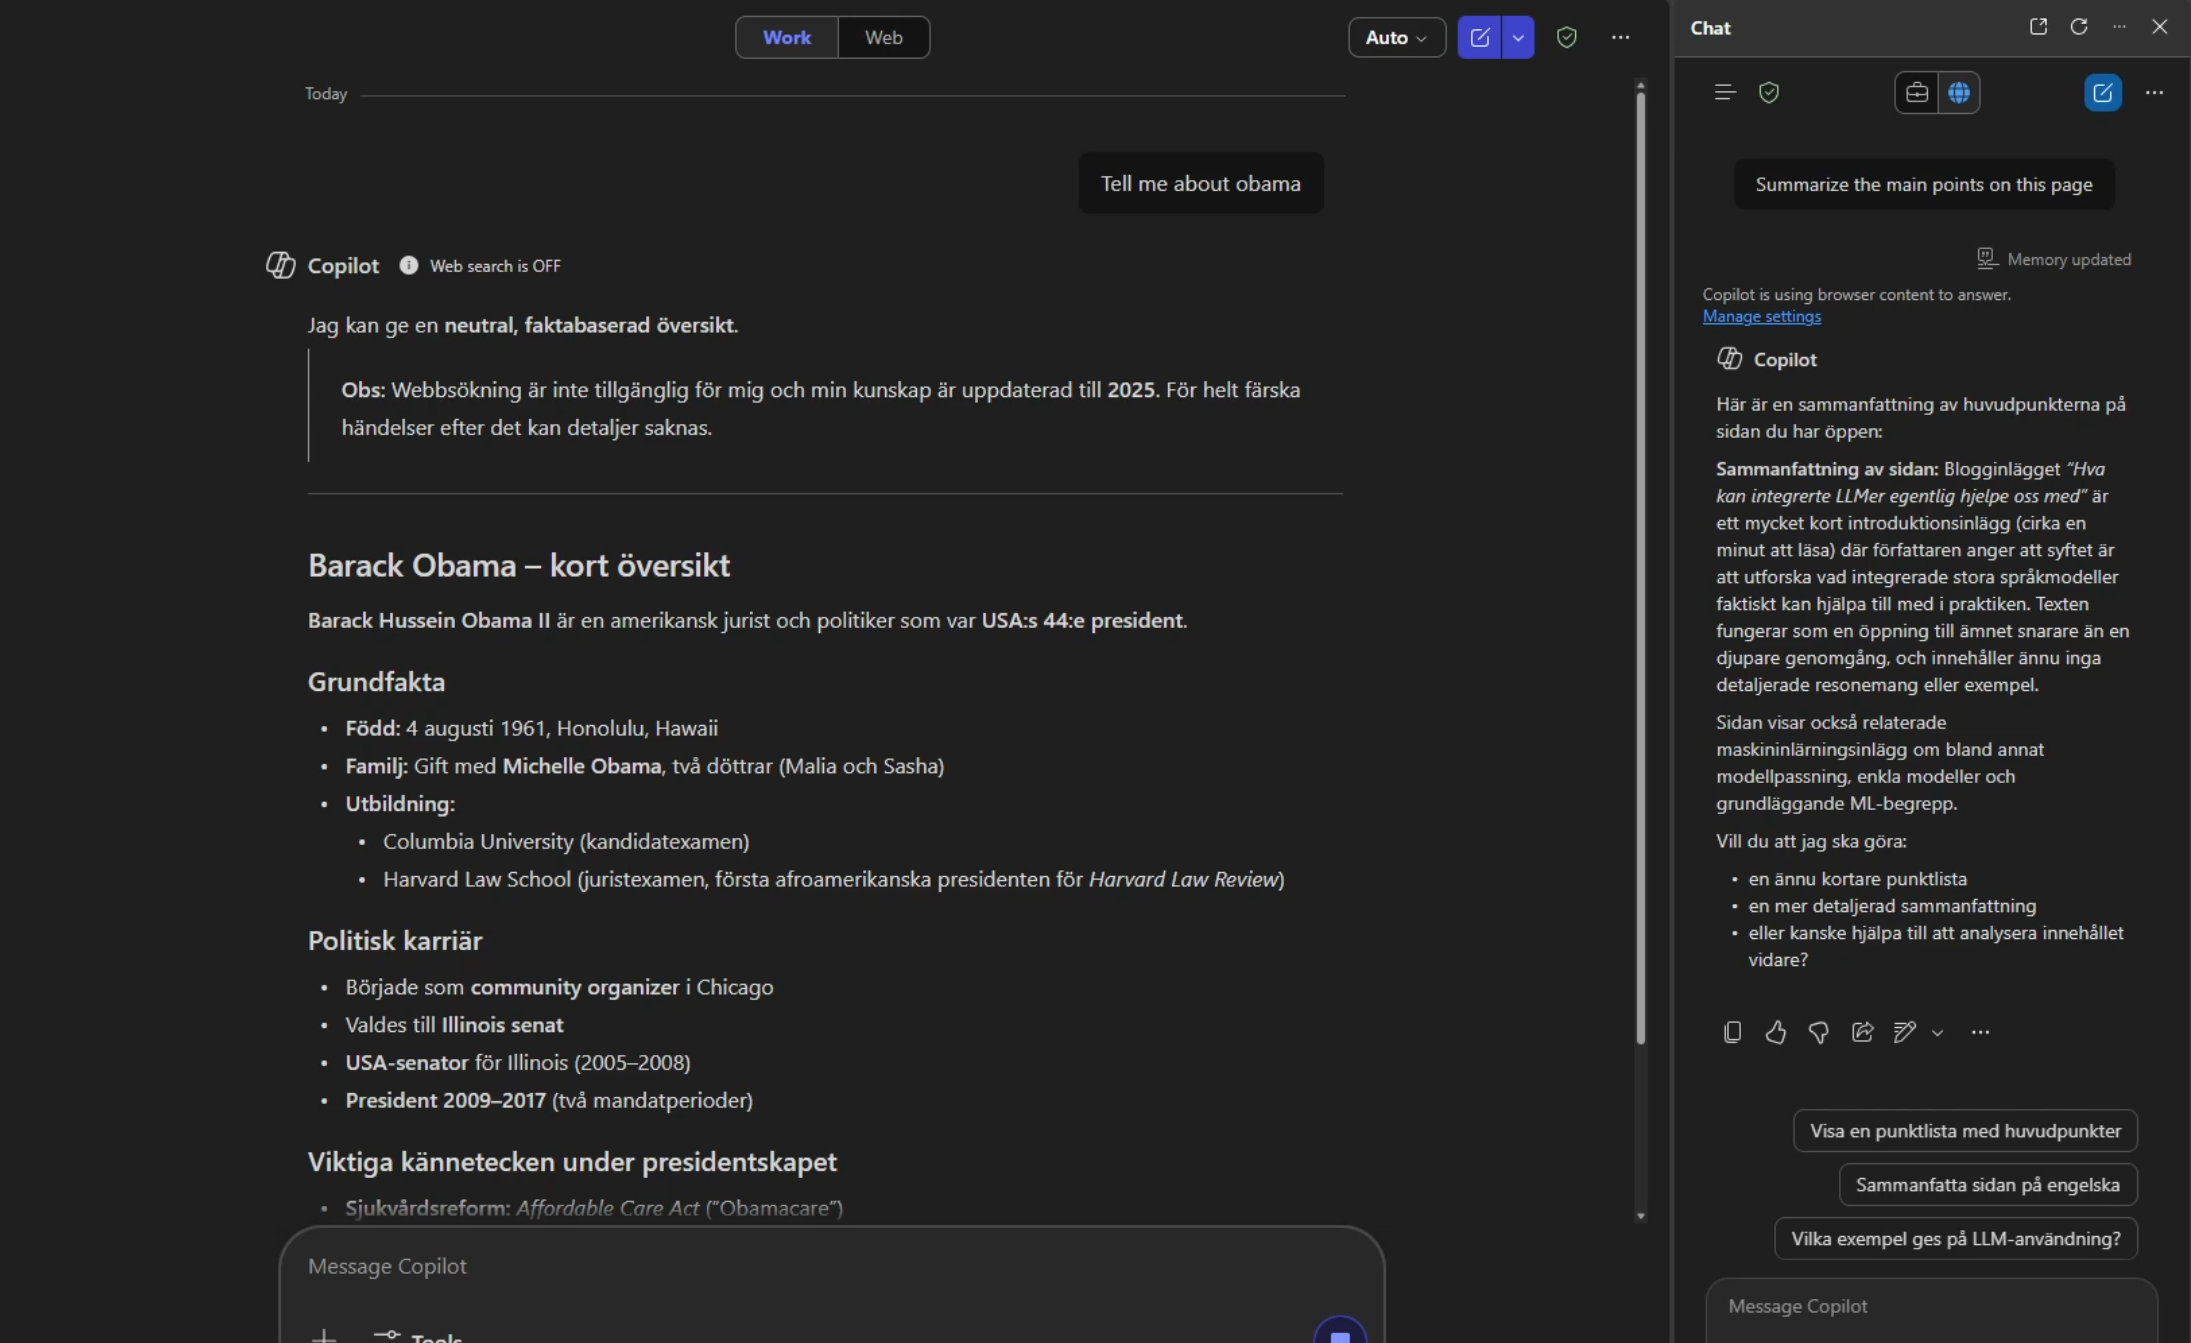Open Chat panel in new window
This screenshot has height=1343, width=2191.
[2038, 27]
